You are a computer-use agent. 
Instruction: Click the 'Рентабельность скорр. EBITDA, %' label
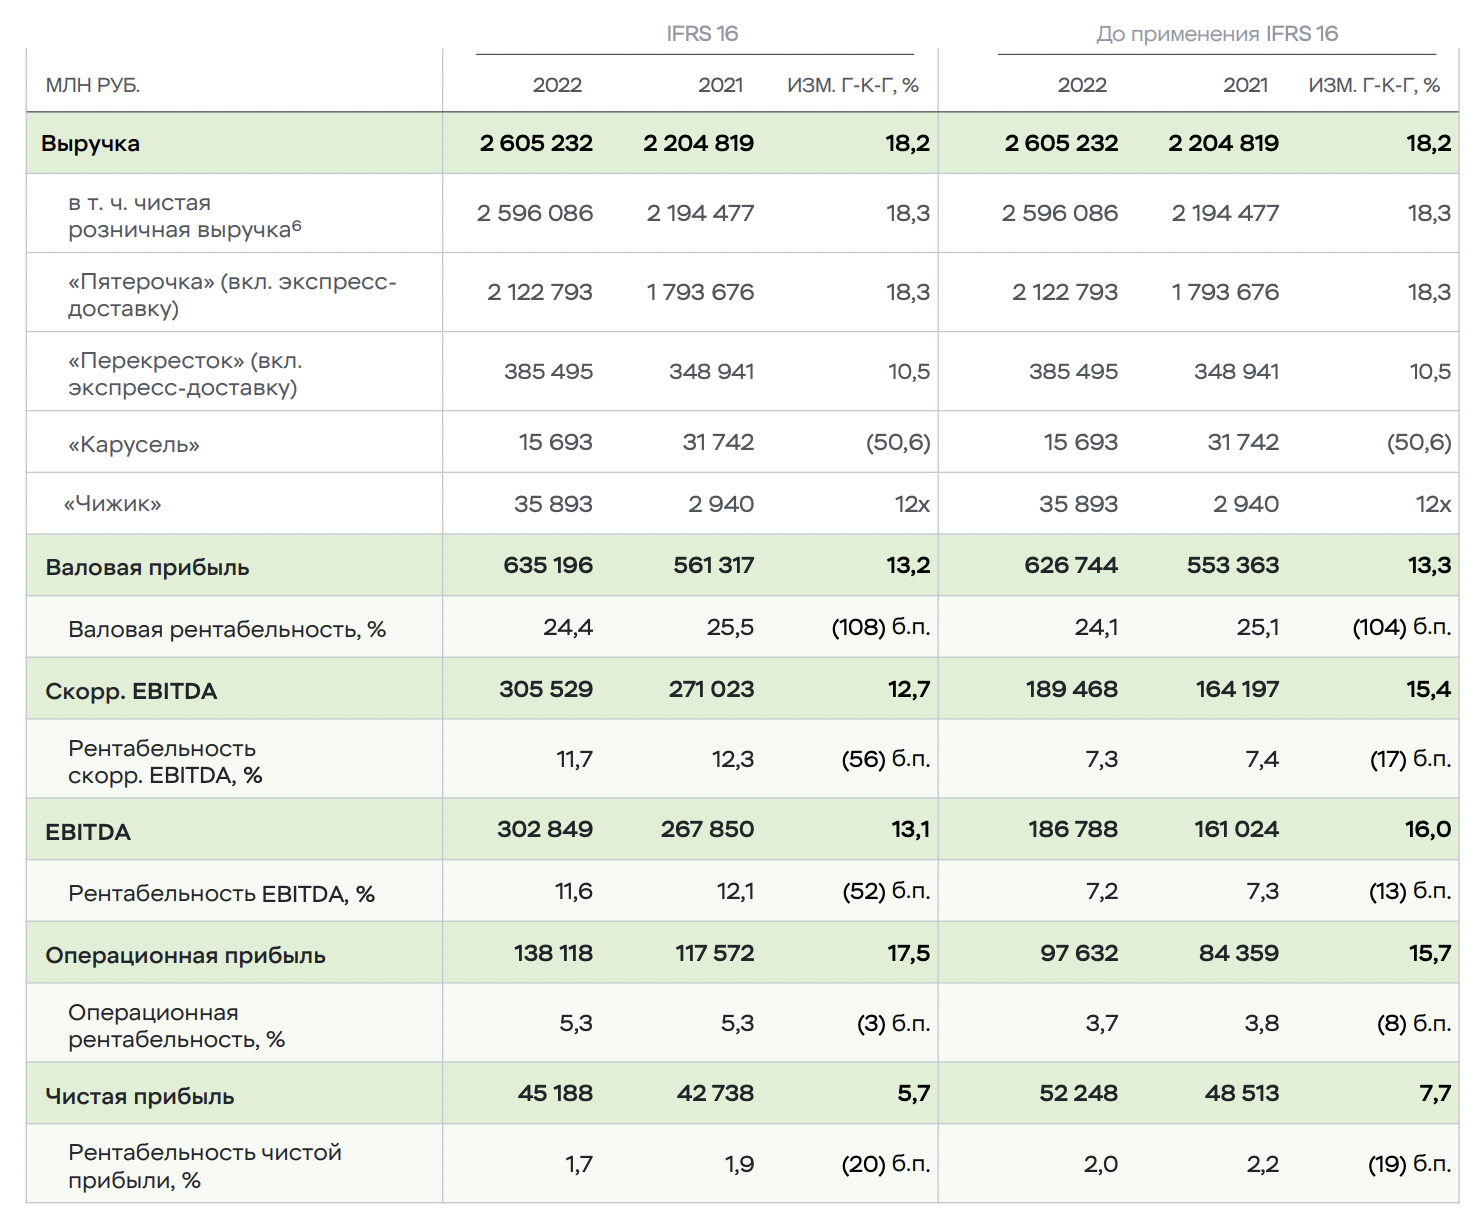165,762
